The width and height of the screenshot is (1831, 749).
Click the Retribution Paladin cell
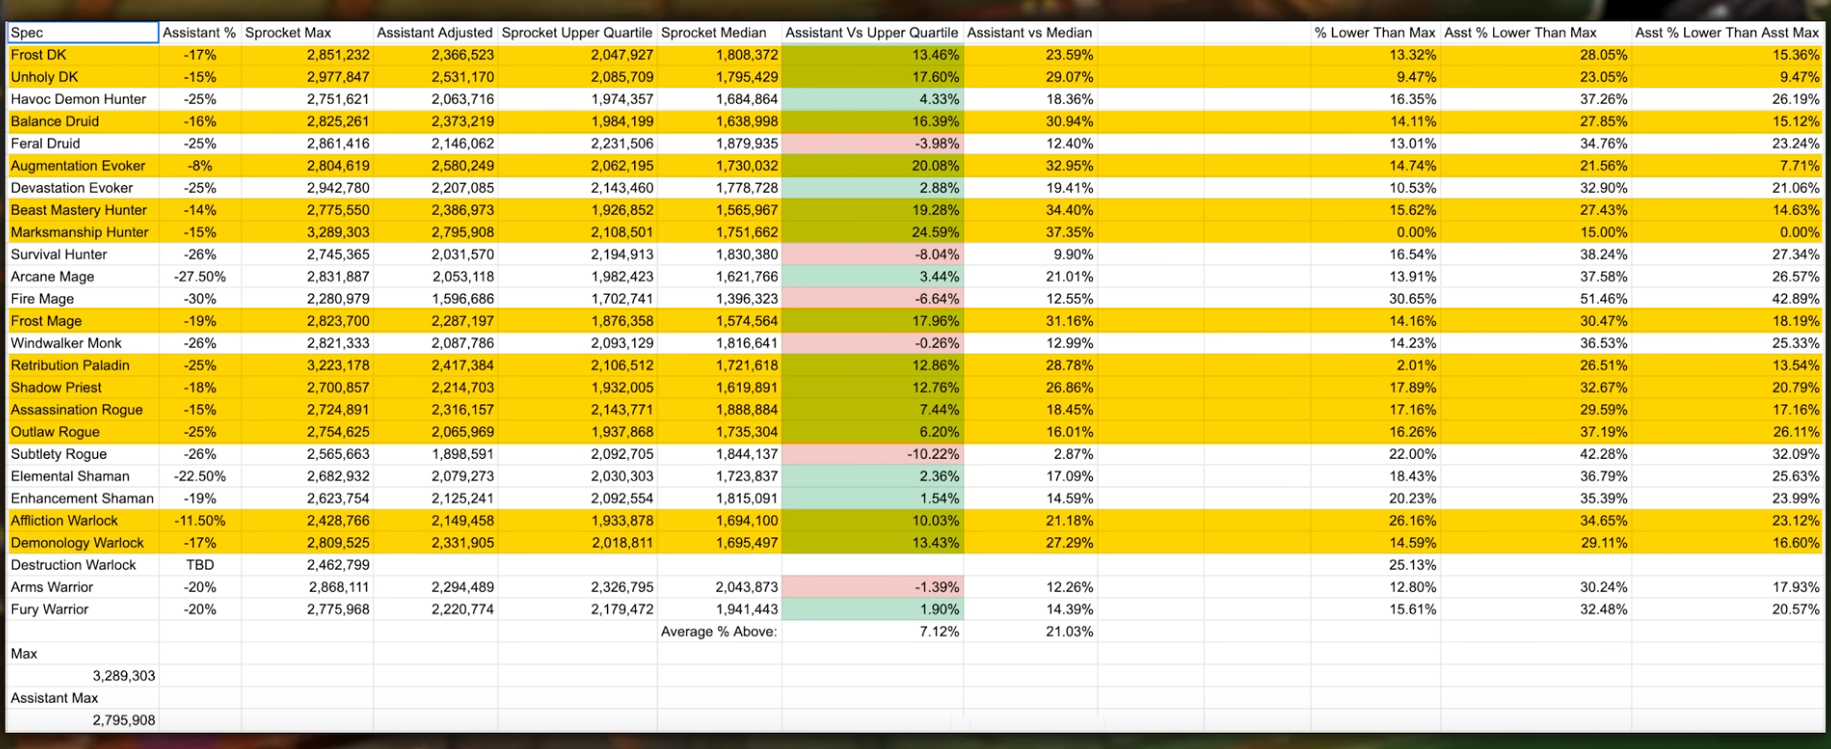pyautogui.click(x=83, y=365)
